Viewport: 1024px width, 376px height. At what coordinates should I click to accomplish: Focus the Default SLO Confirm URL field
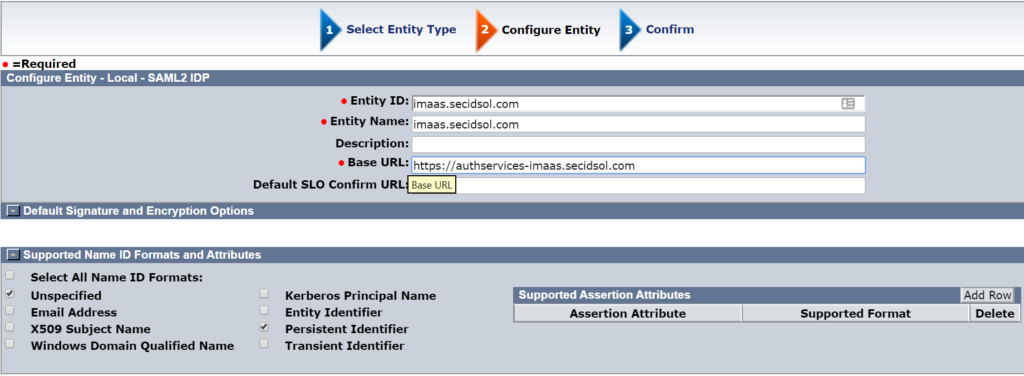[638, 185]
